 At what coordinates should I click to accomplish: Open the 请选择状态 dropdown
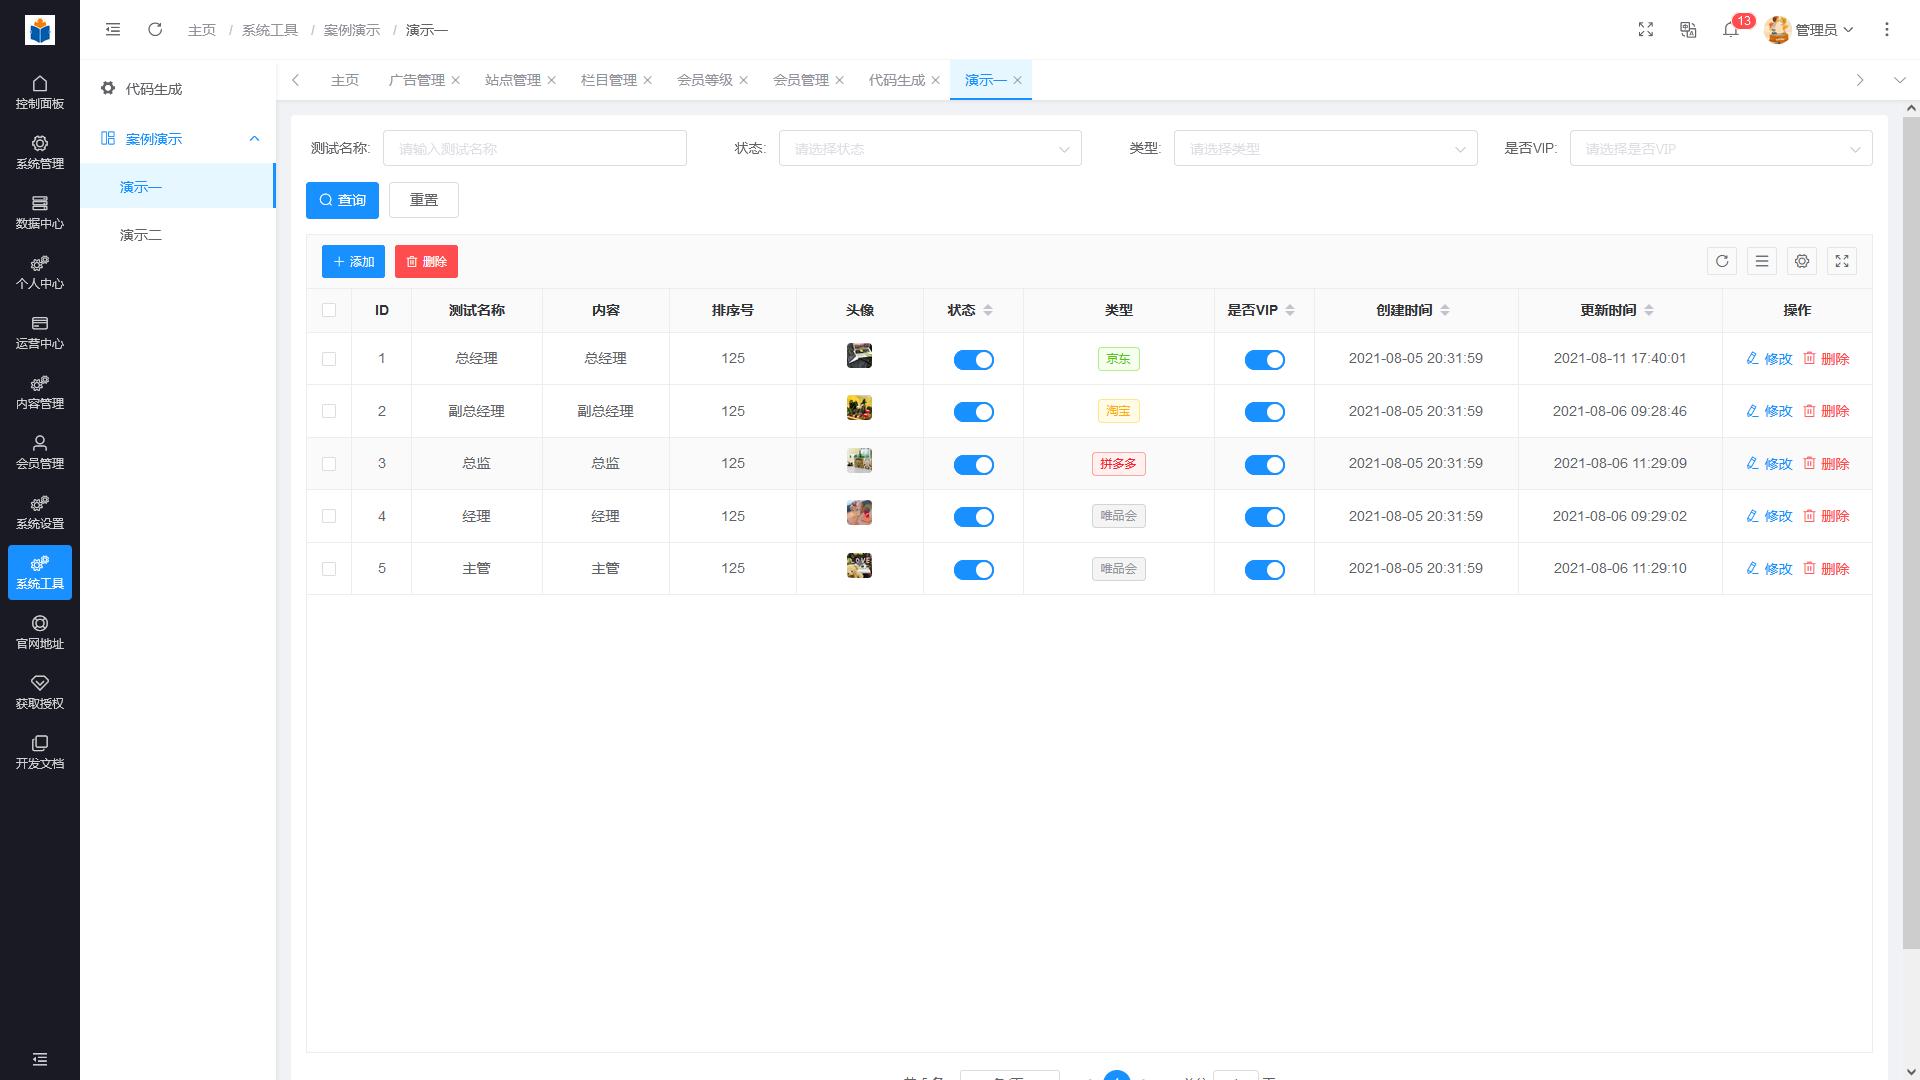tap(929, 148)
